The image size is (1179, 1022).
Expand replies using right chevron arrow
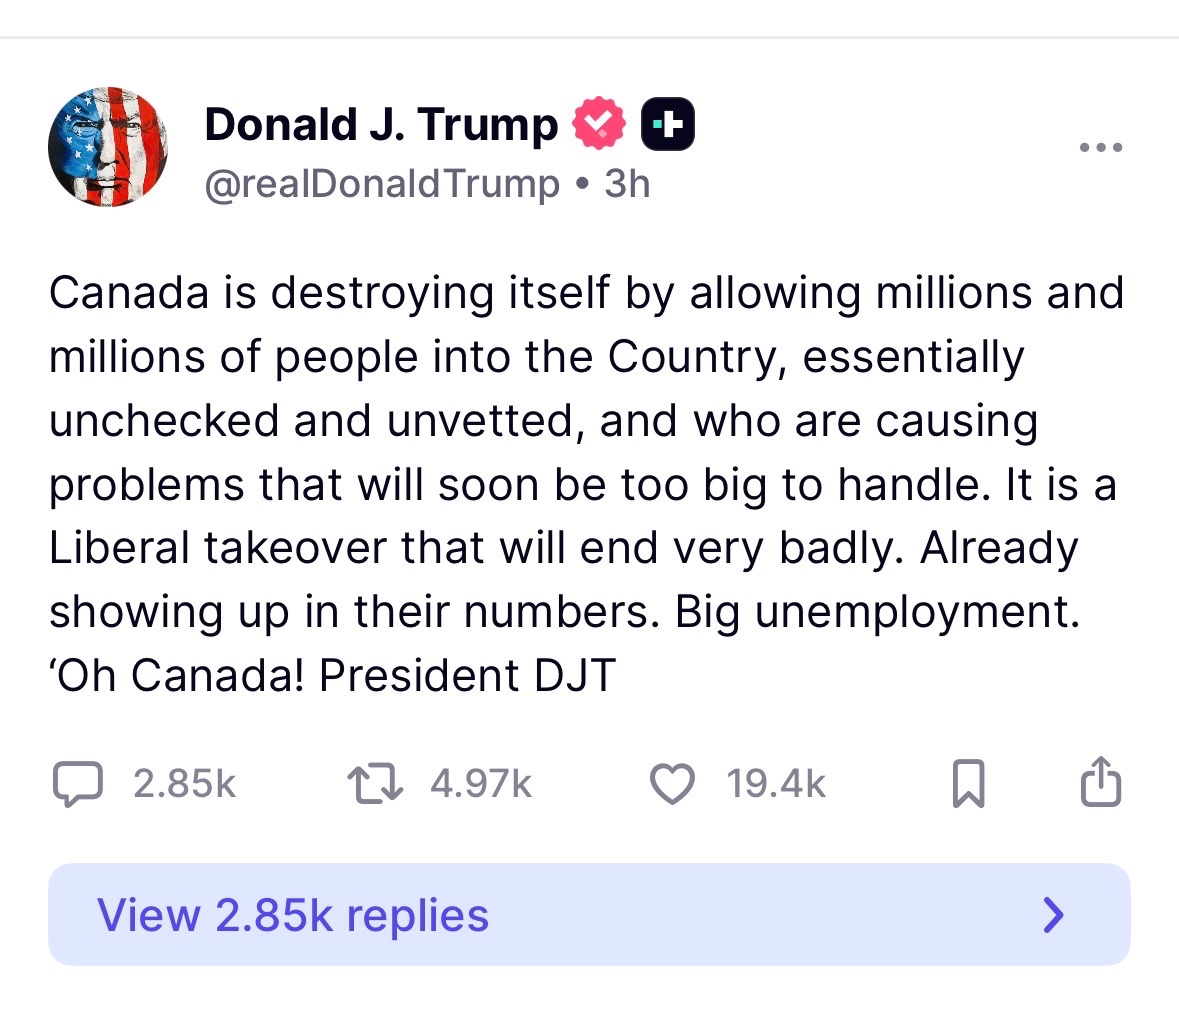click(x=1054, y=915)
